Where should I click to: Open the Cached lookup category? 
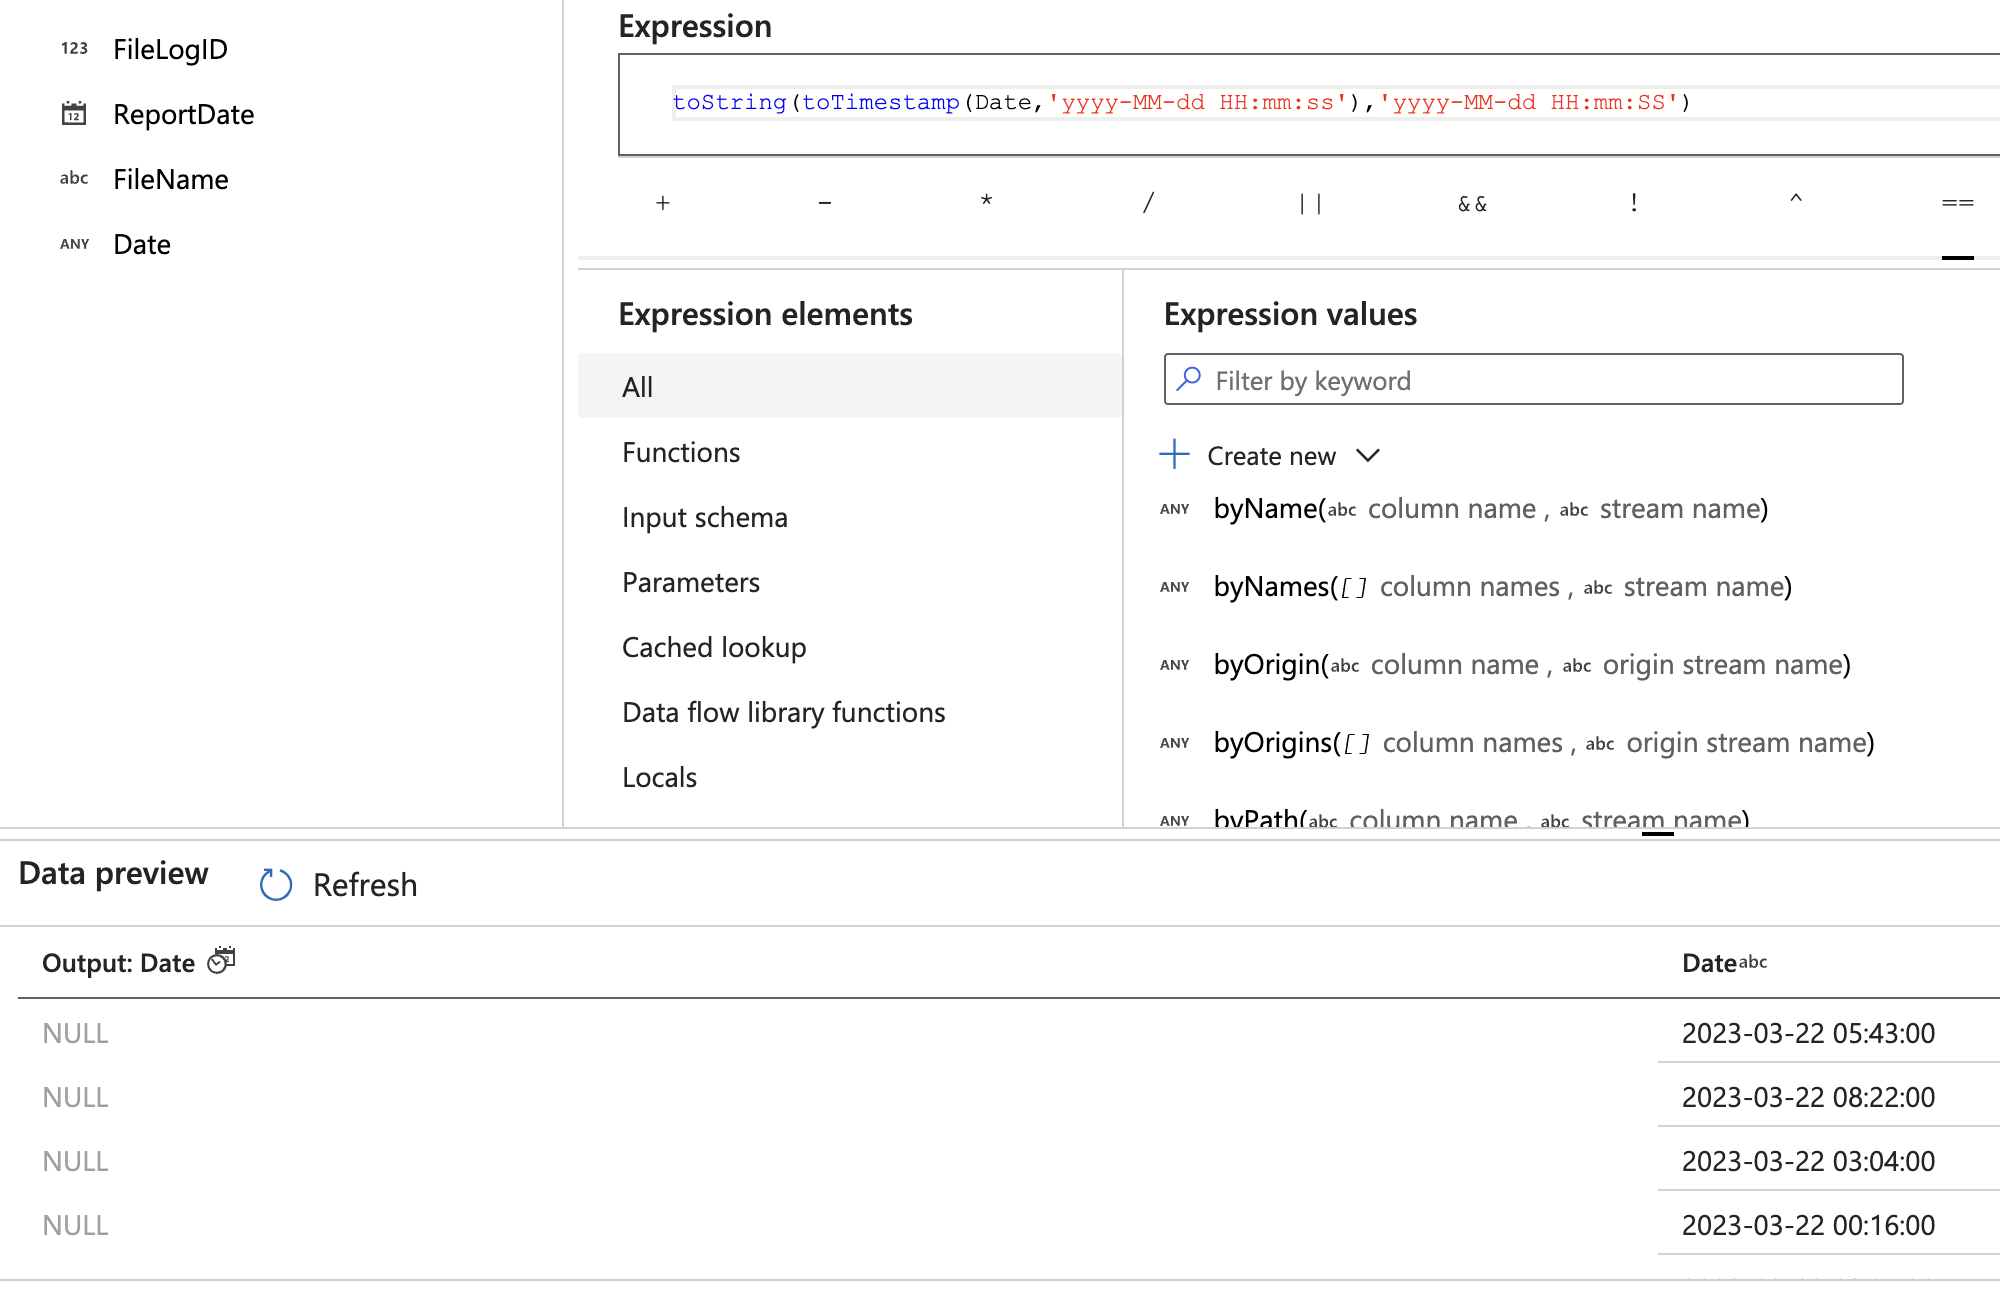click(x=713, y=647)
